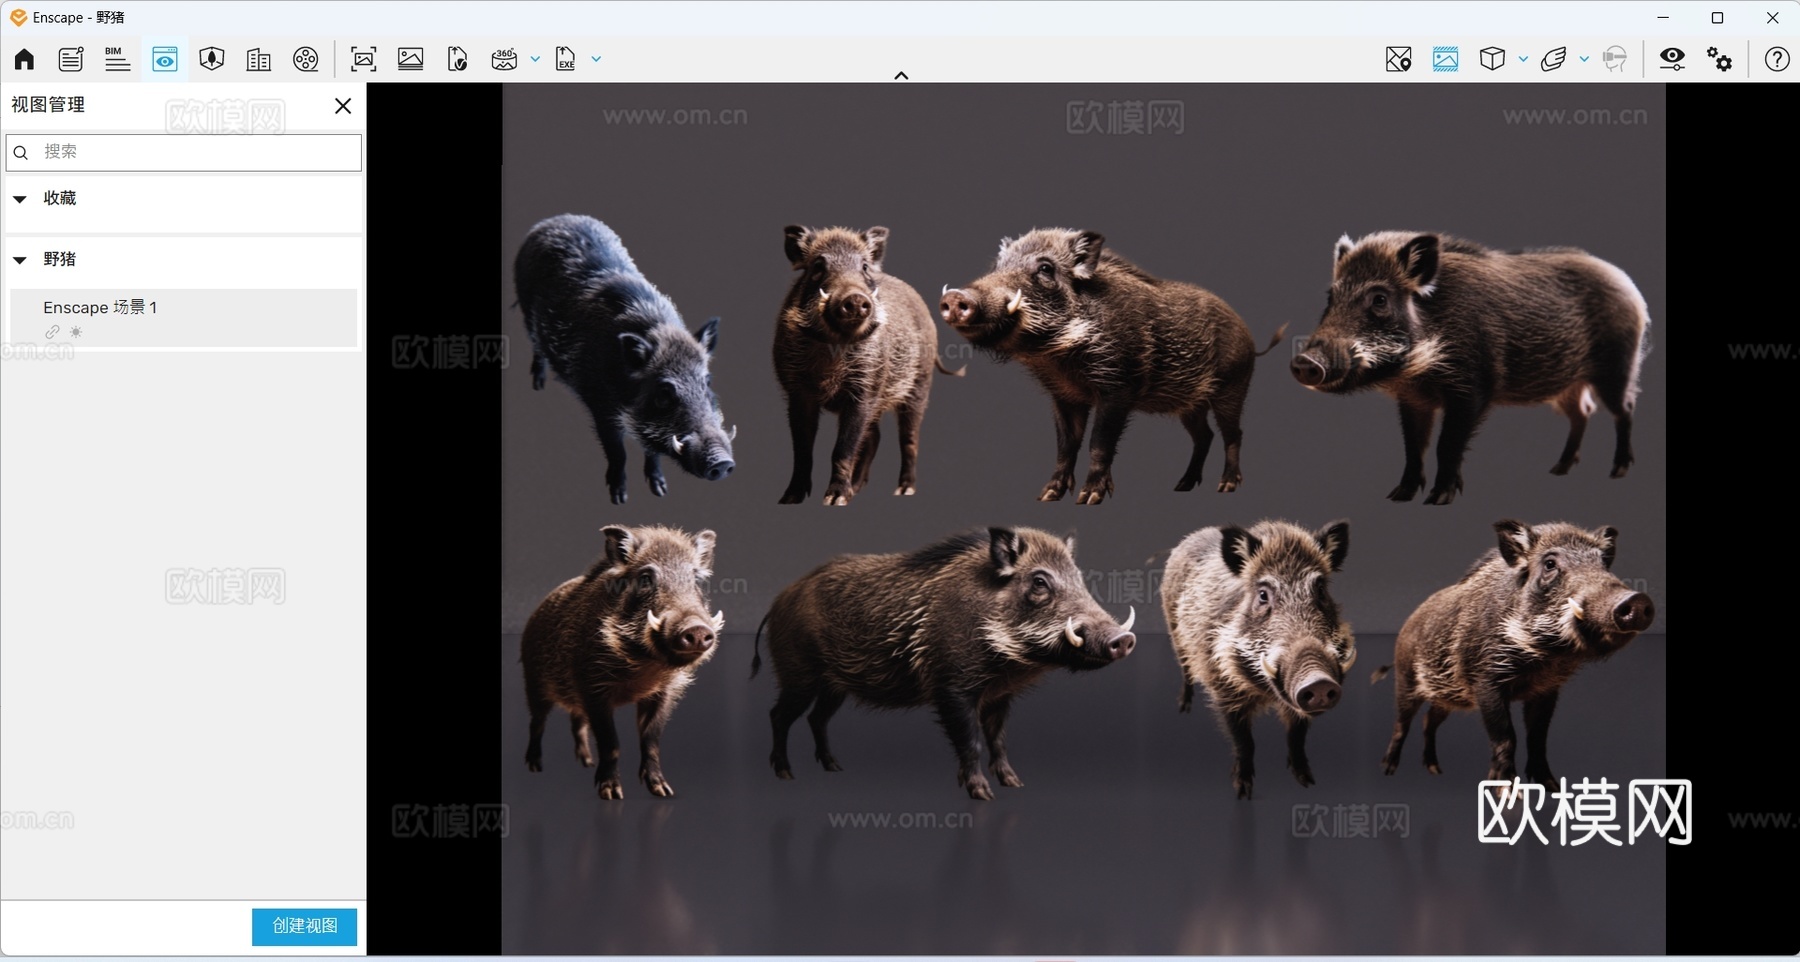1800x962 pixels.
Task: Click the Home icon in the toolbar
Action: [x=24, y=59]
